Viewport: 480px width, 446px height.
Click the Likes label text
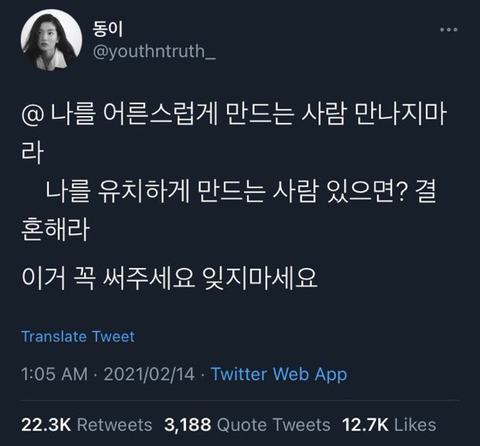415,425
